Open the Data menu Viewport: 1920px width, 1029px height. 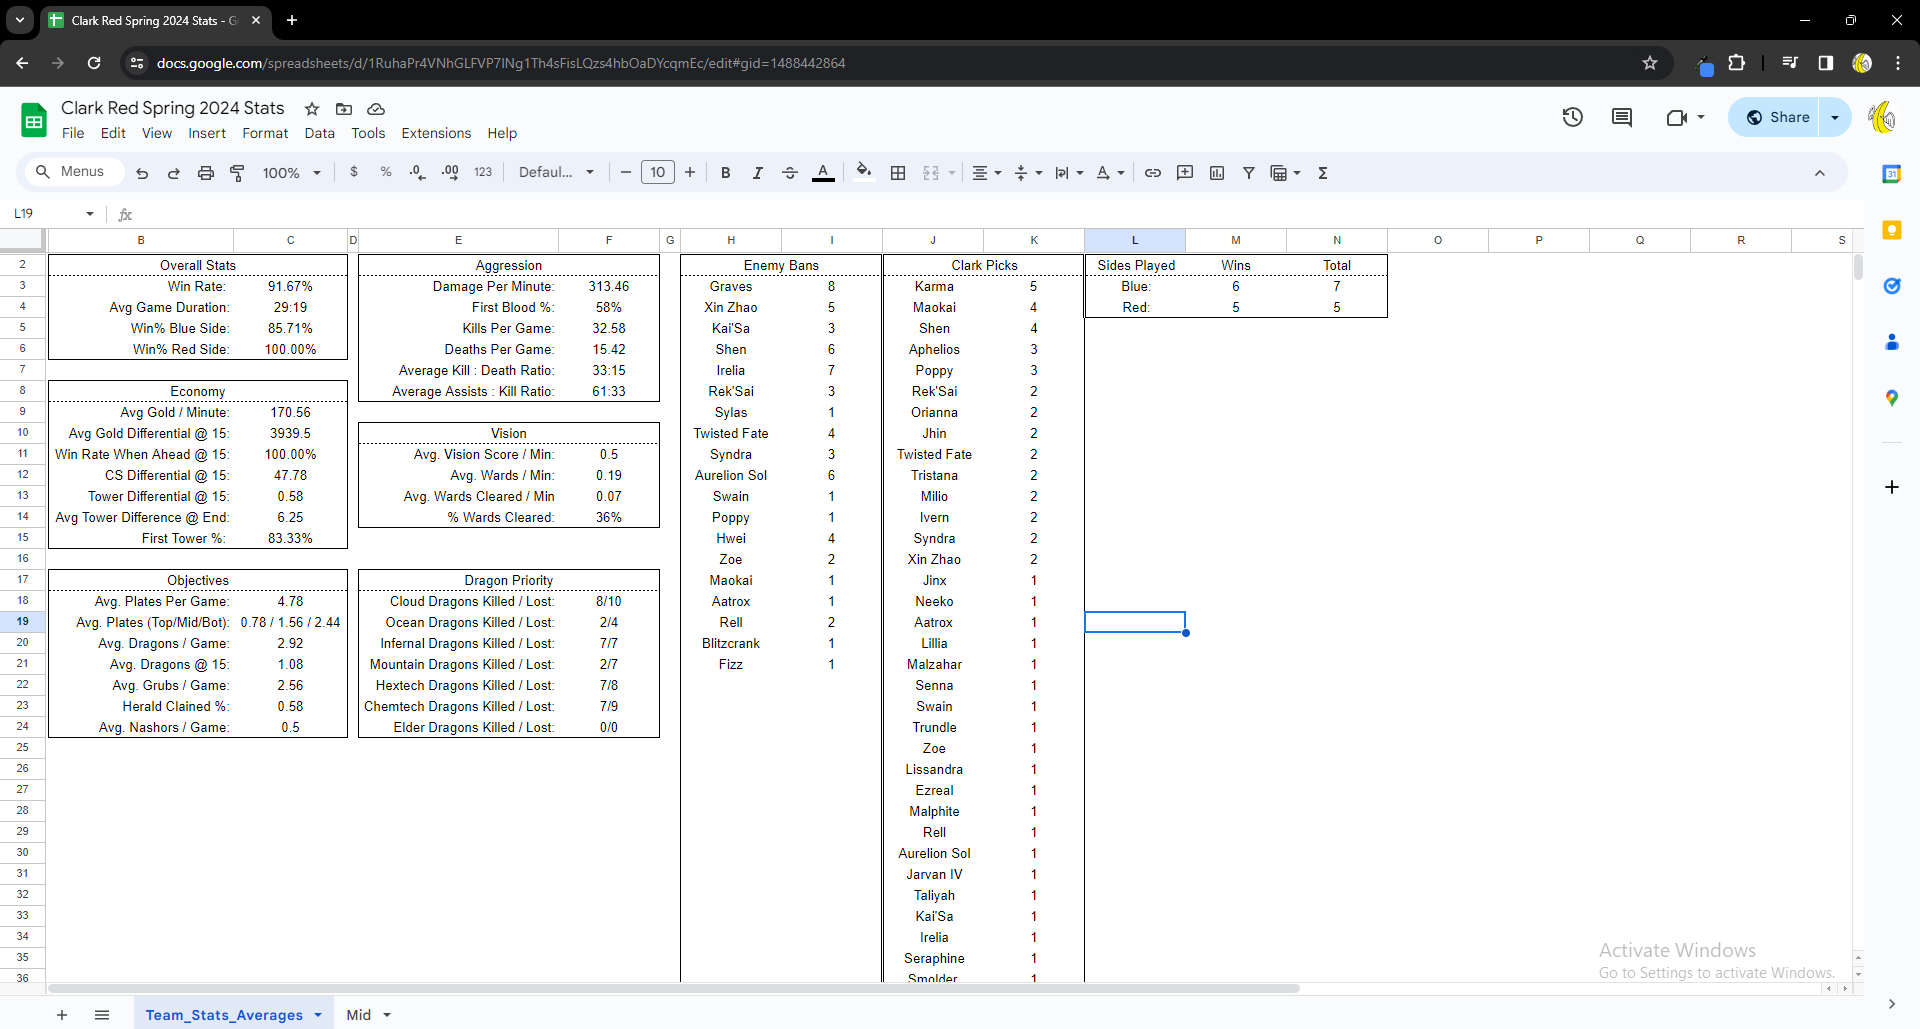pyautogui.click(x=320, y=133)
